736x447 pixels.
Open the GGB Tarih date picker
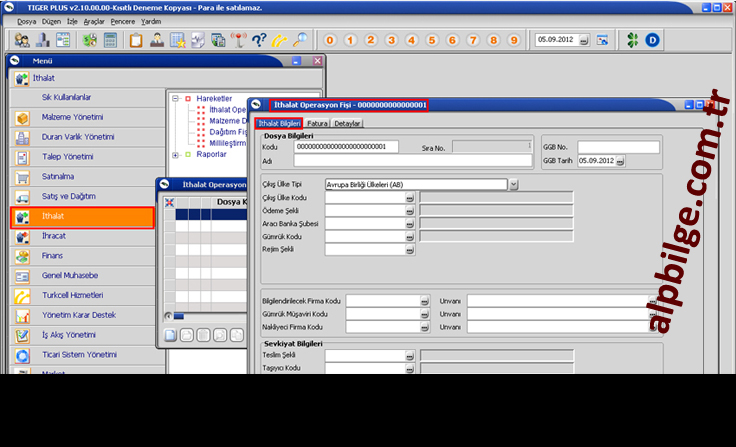tap(624, 160)
